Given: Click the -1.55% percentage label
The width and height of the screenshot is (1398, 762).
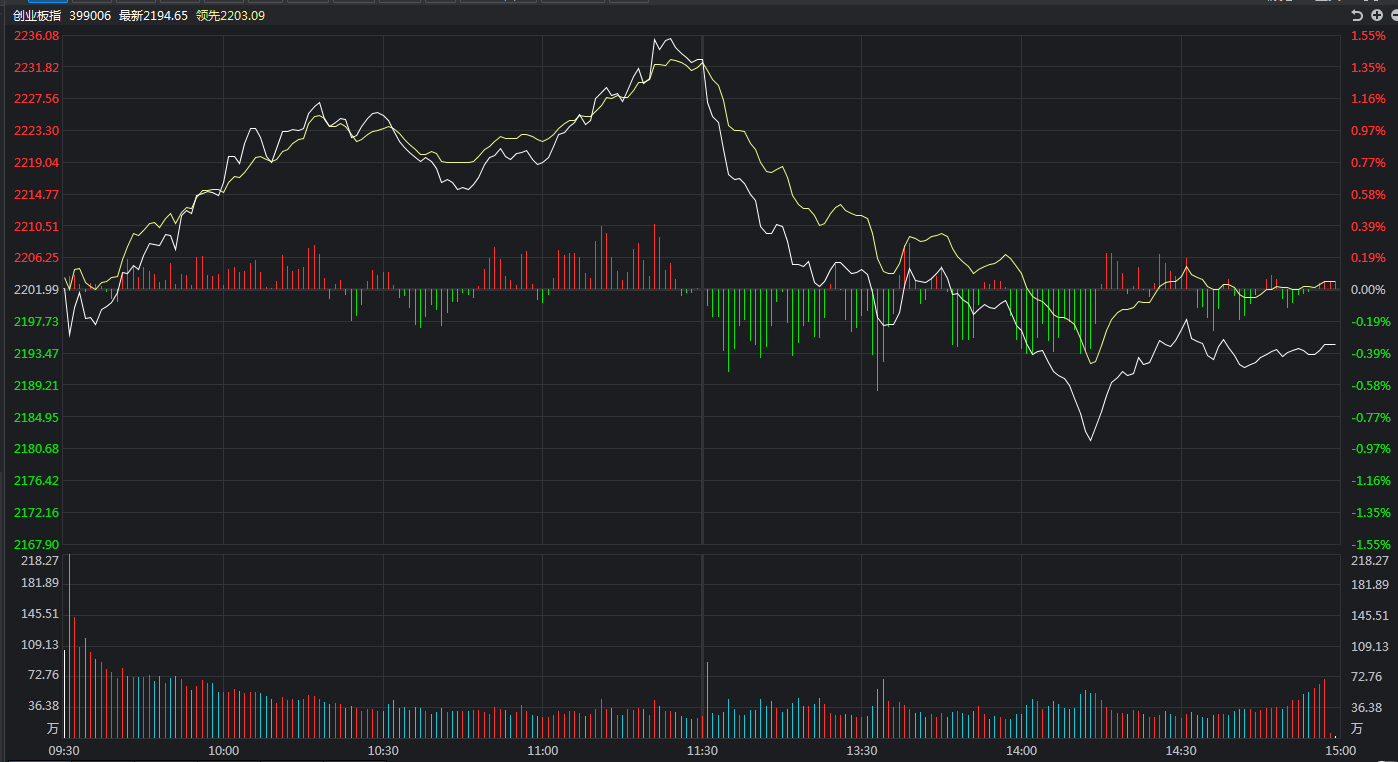Looking at the screenshot, I should 1371,544.
